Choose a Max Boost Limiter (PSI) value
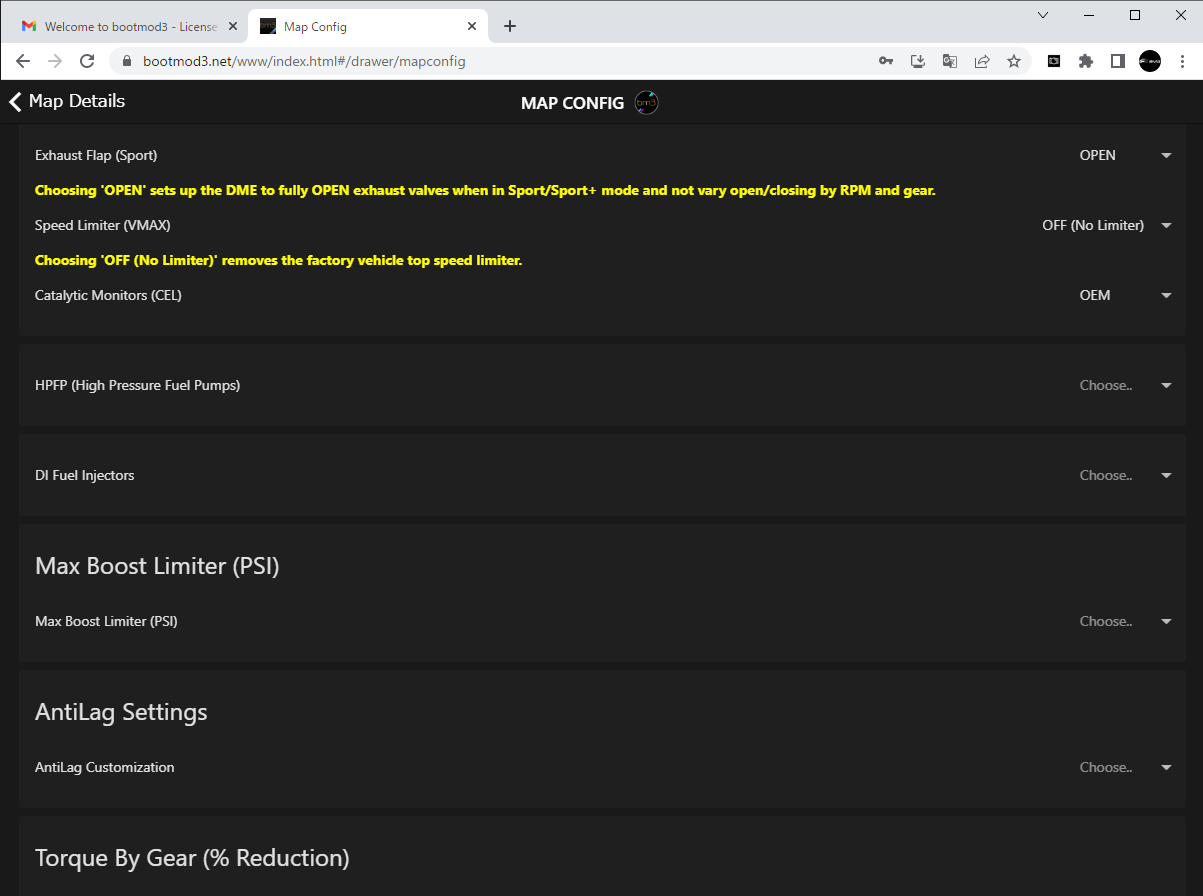This screenshot has width=1203, height=896. point(1125,621)
